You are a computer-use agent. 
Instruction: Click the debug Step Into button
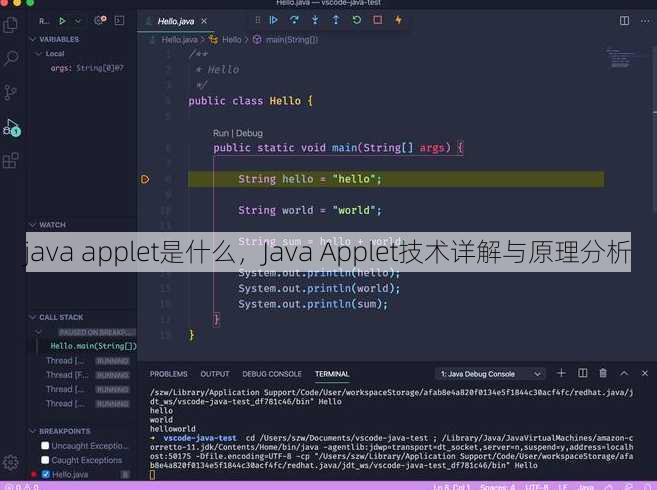315,20
